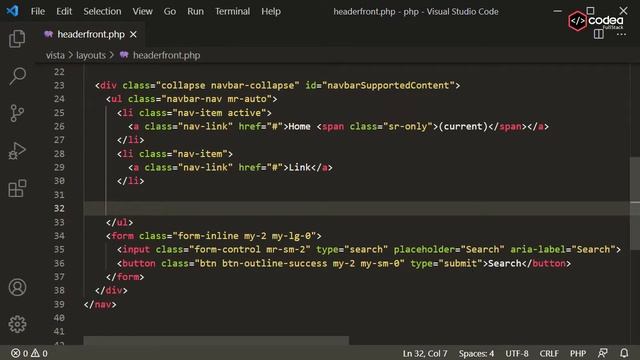Click "form-inline my-2 my-lg-0" class value

(244, 236)
